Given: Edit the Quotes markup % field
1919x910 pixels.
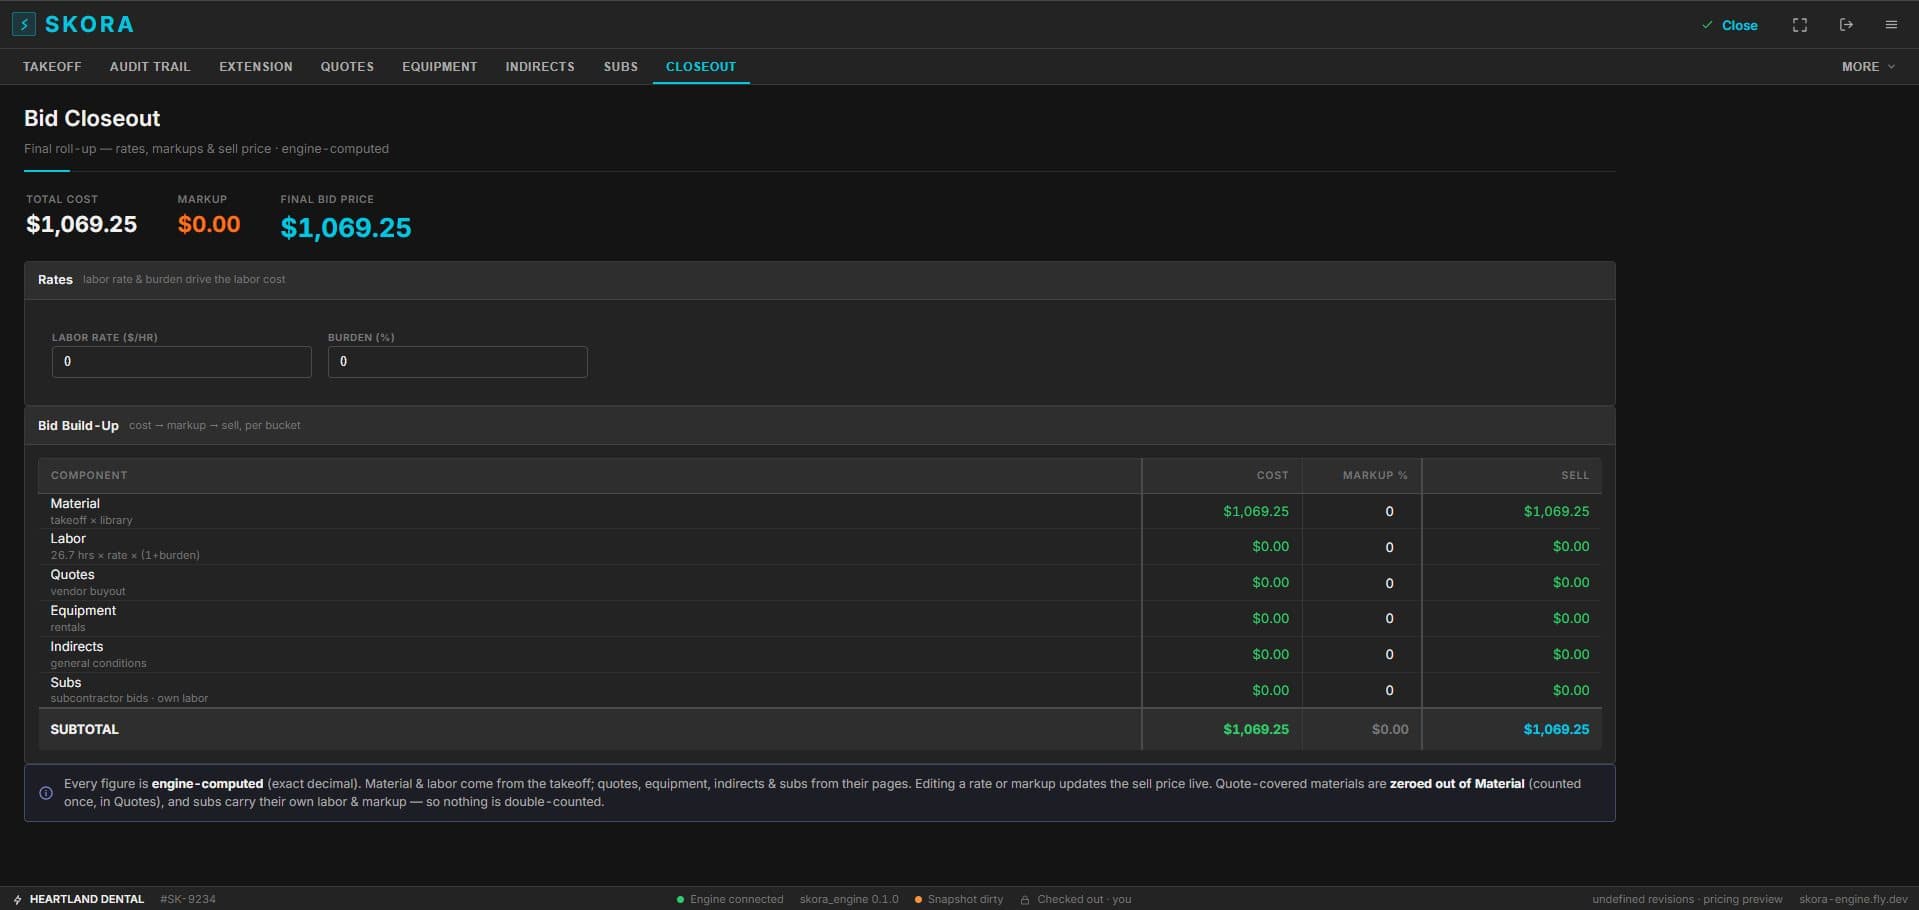Looking at the screenshot, I should (x=1362, y=584).
